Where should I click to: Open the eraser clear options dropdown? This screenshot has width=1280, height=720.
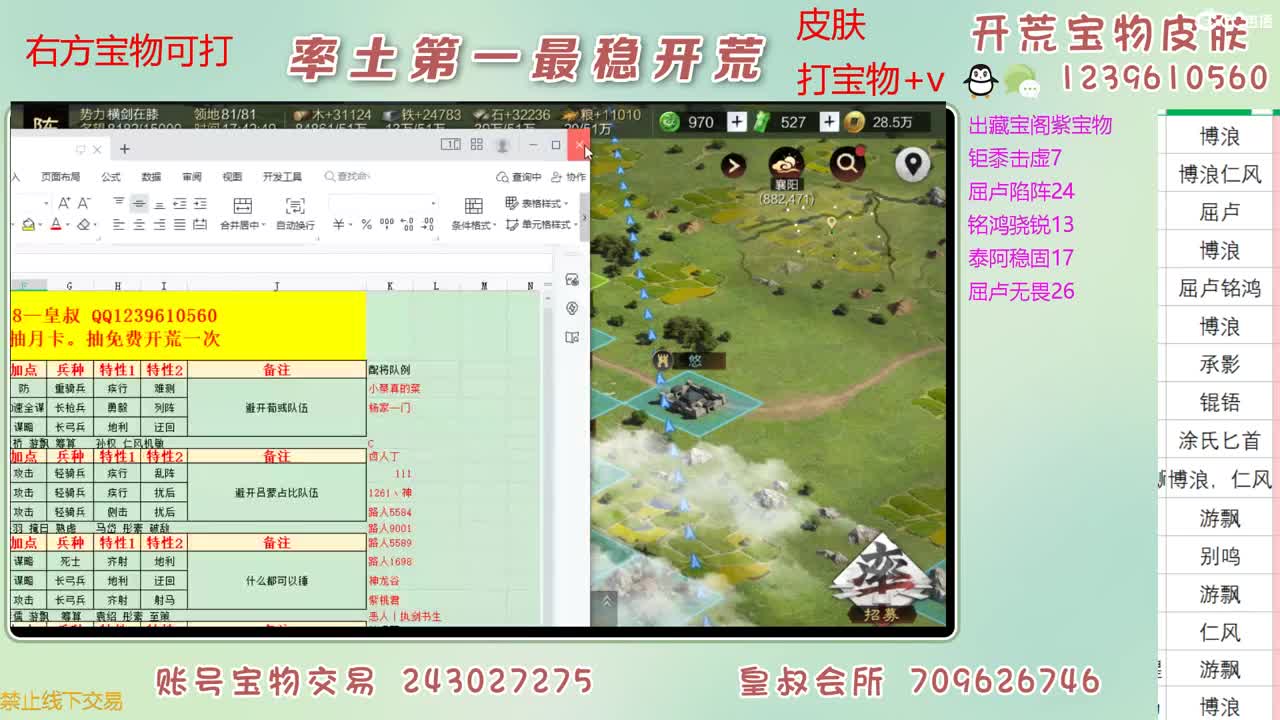click(x=96, y=226)
